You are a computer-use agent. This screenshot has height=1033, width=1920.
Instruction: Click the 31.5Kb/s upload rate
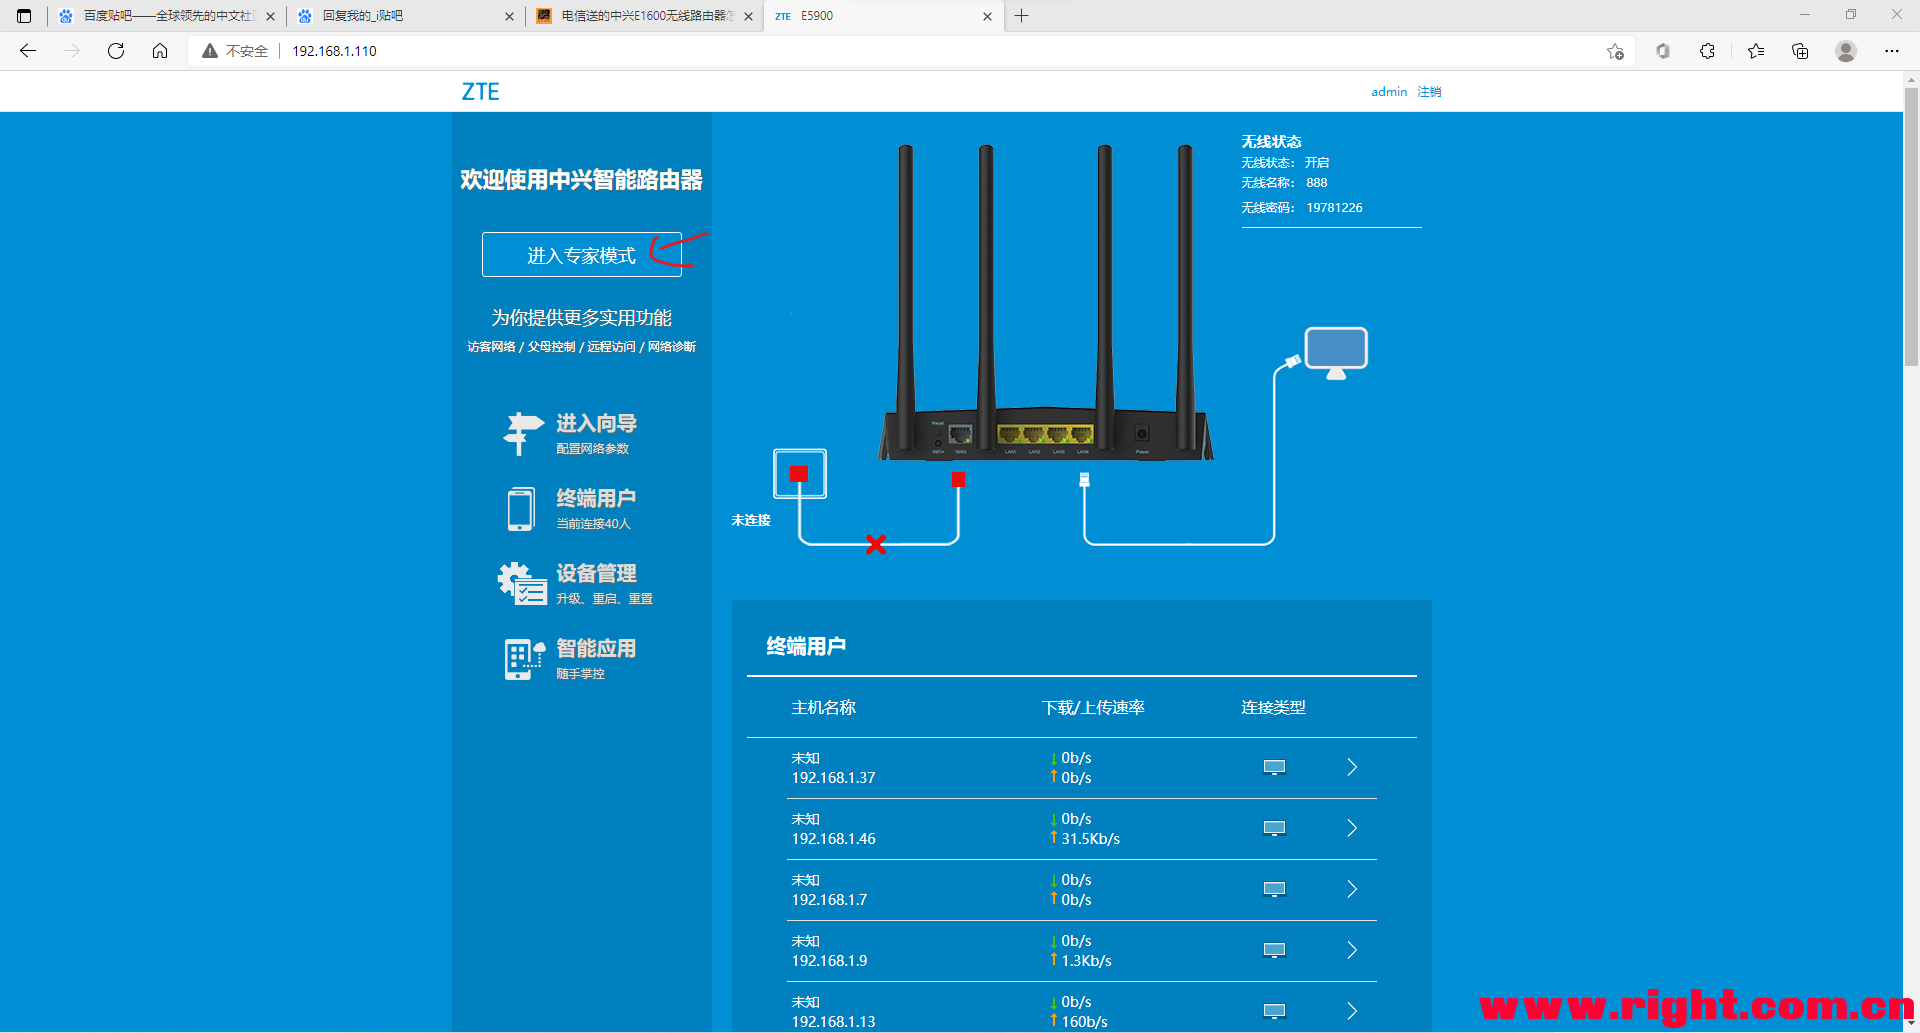point(1090,839)
